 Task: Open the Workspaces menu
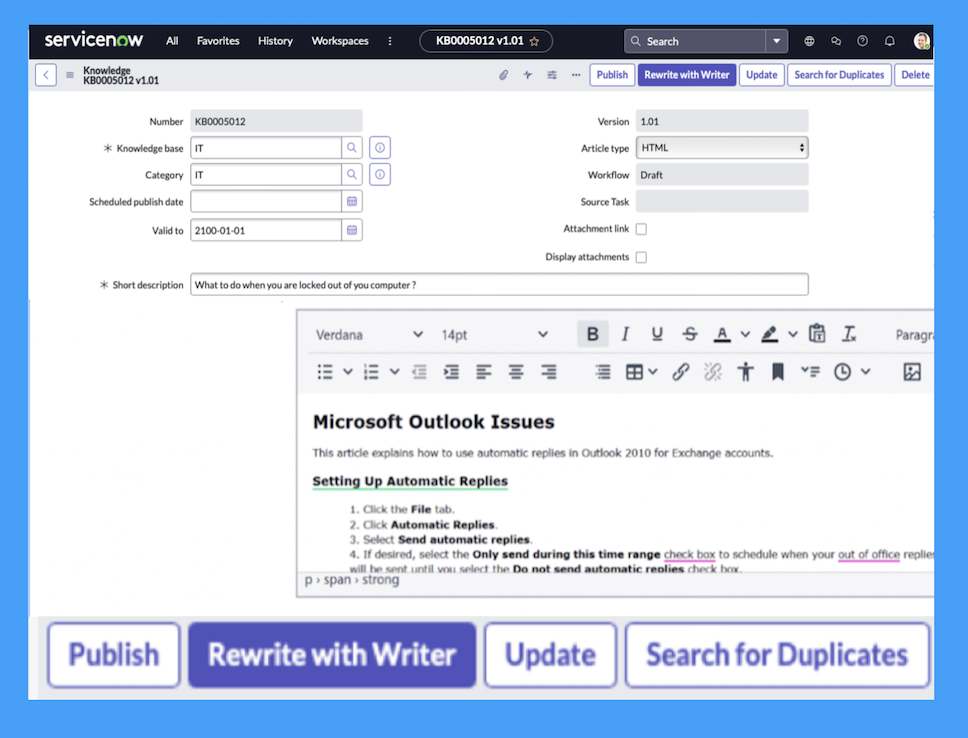pos(340,41)
